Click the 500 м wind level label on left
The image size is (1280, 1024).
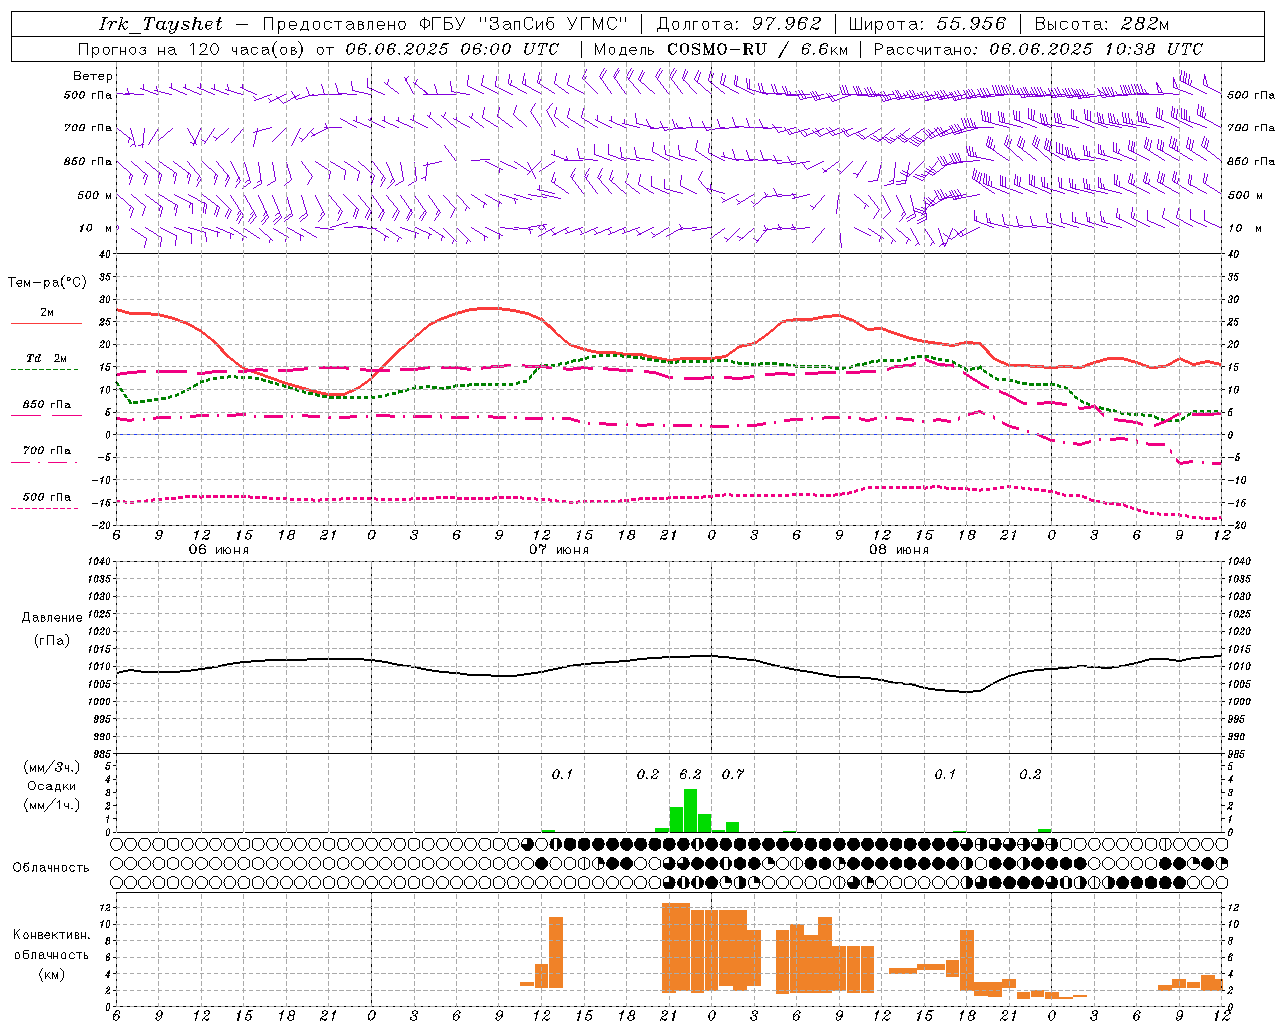click(x=95, y=195)
